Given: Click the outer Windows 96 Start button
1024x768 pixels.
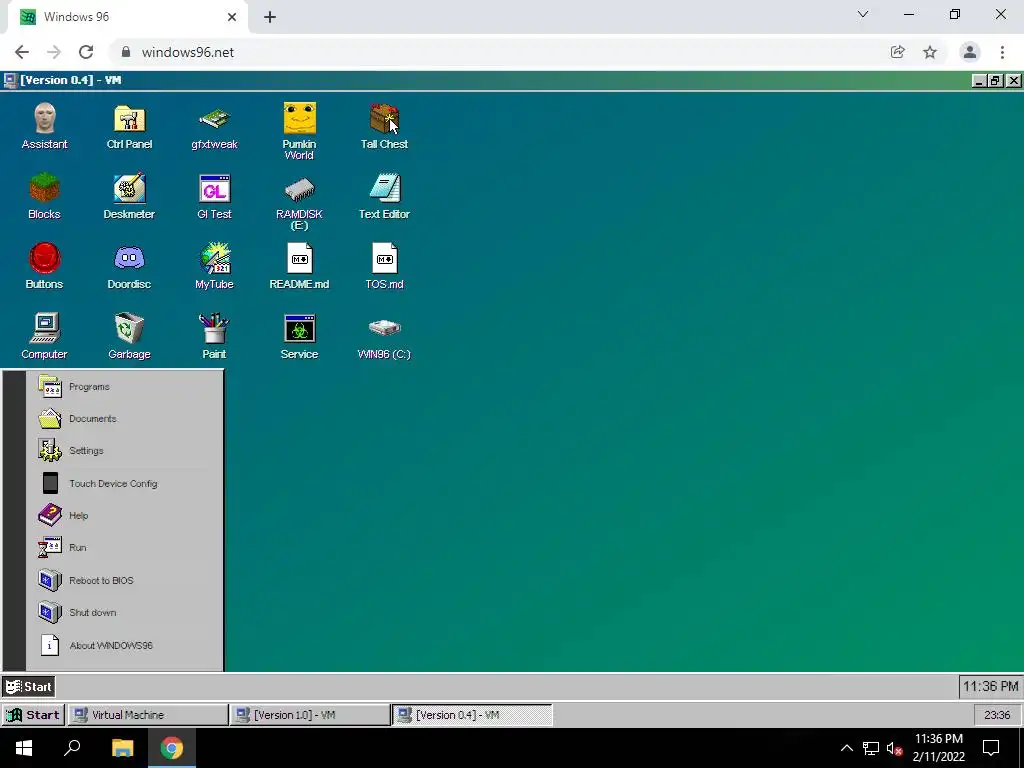Looking at the screenshot, I should coord(33,715).
